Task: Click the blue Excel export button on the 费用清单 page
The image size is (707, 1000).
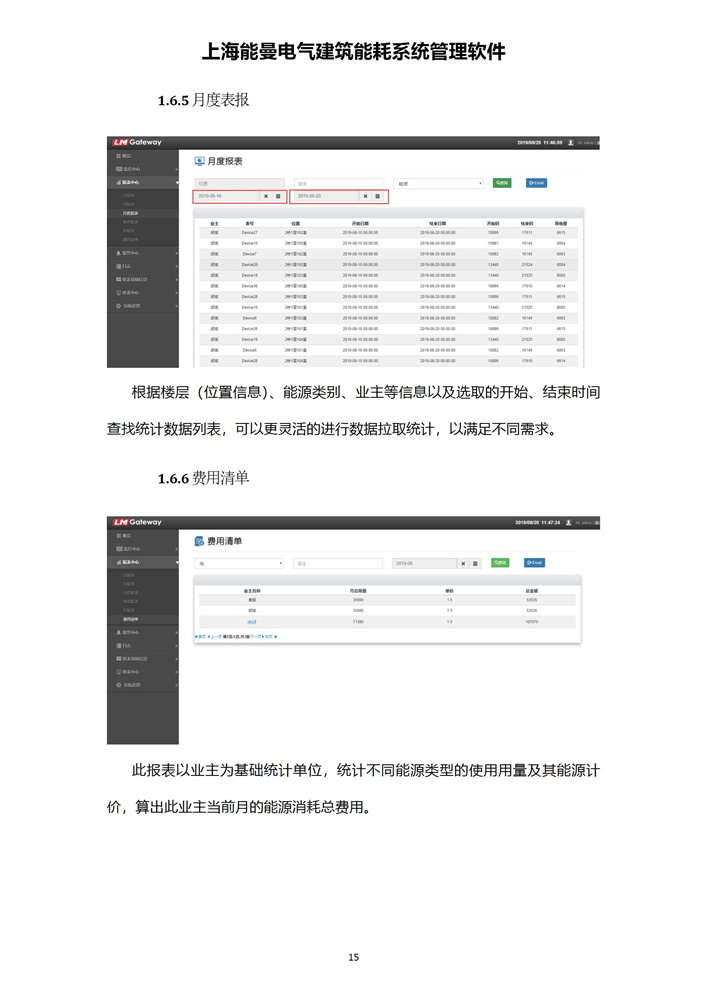Action: click(x=534, y=563)
